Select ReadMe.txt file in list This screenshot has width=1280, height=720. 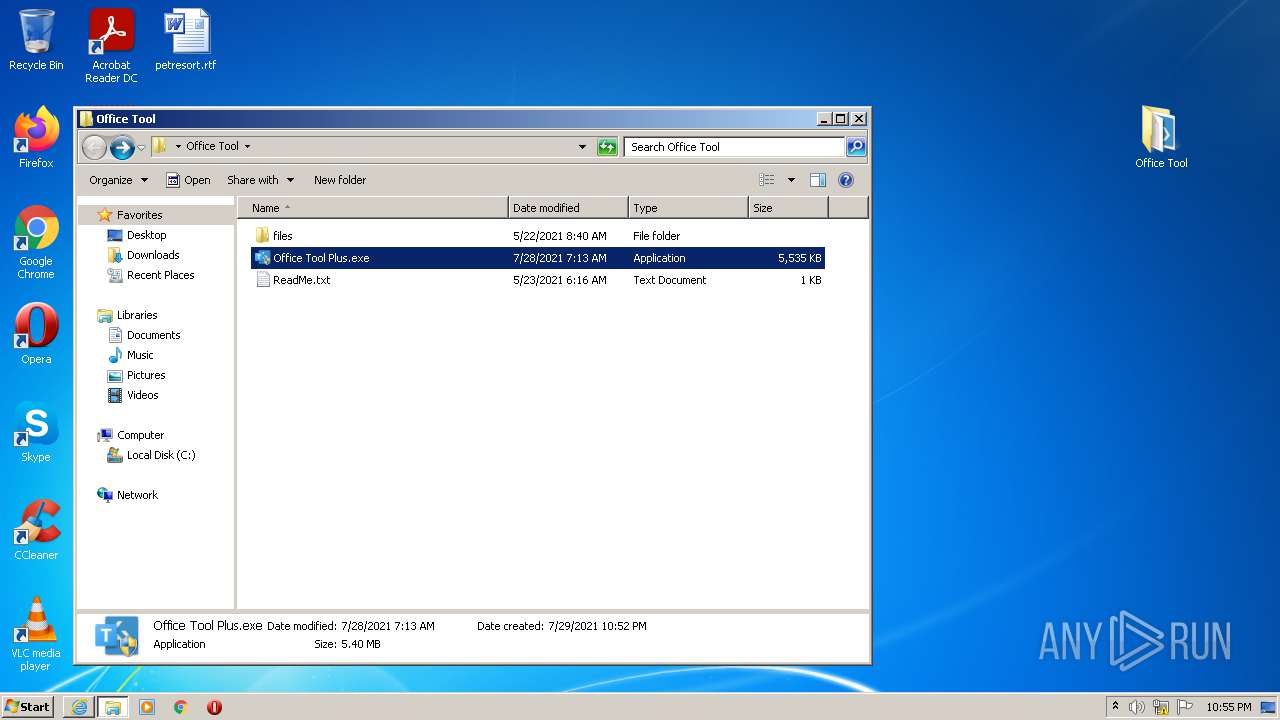(301, 280)
